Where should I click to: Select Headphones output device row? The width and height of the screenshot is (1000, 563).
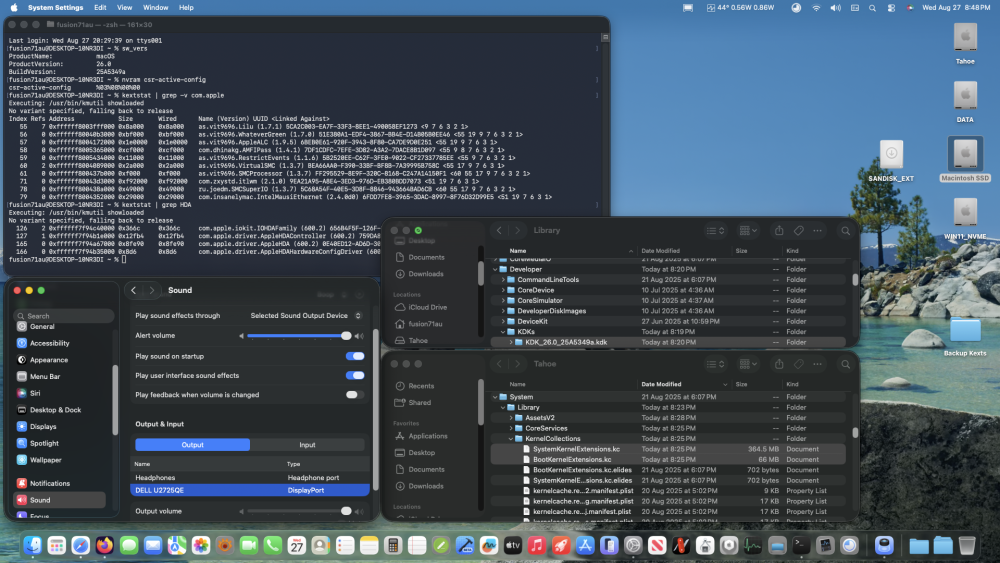tap(250, 478)
